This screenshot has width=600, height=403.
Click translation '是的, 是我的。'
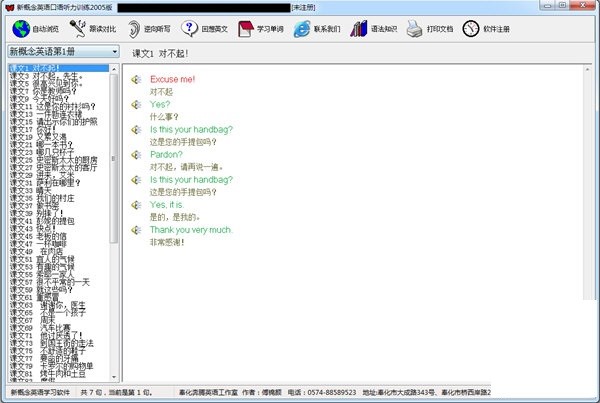[175, 217]
